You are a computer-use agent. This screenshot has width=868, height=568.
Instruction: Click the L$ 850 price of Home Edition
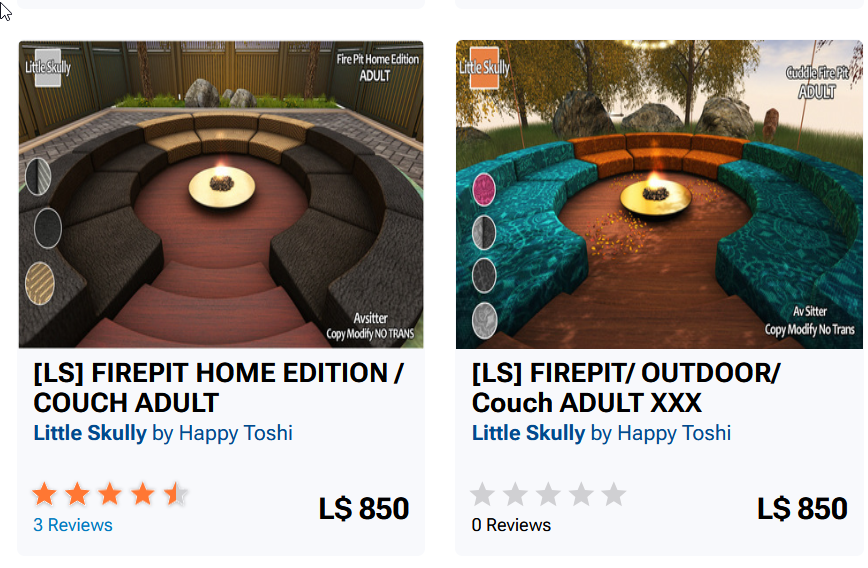[x=364, y=508]
